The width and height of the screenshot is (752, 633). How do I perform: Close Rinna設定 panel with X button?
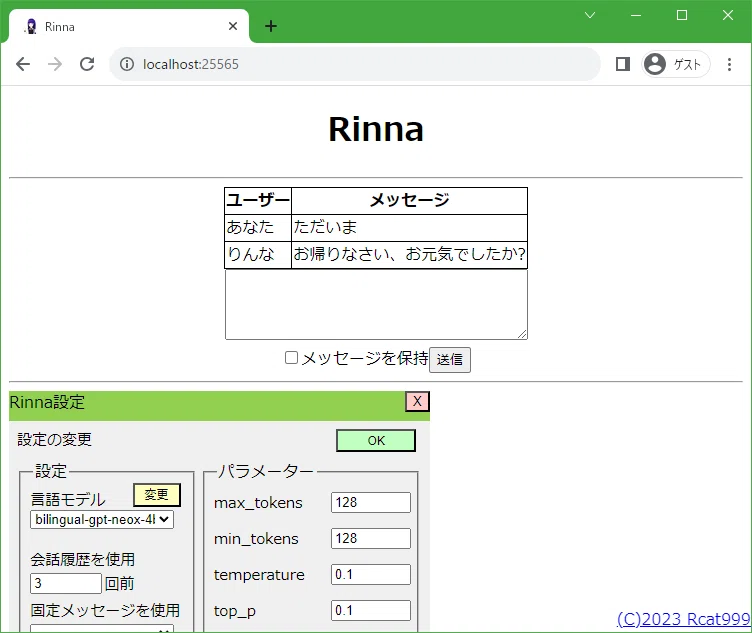pyautogui.click(x=417, y=401)
